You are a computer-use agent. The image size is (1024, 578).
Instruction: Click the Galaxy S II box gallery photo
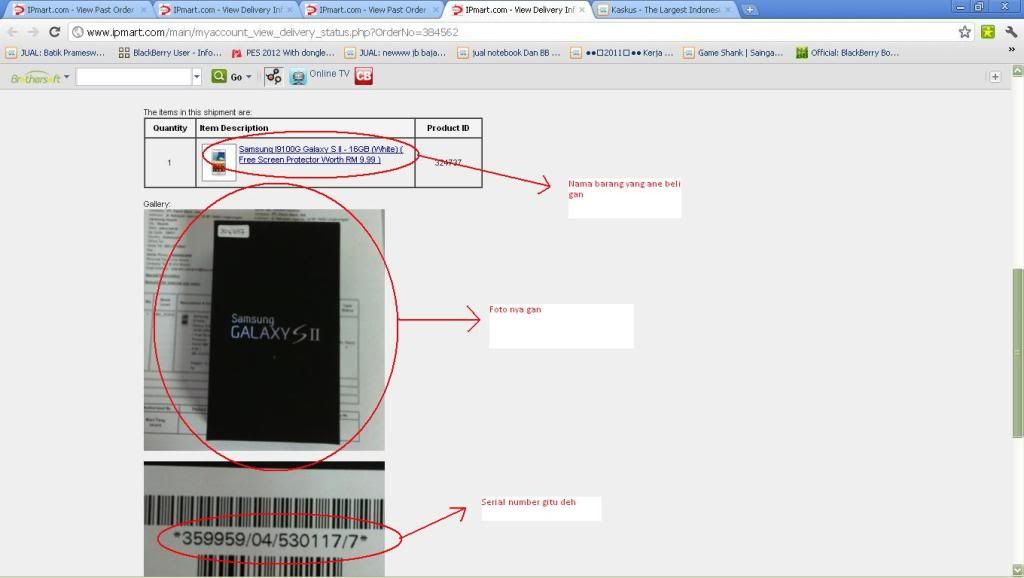click(x=264, y=330)
